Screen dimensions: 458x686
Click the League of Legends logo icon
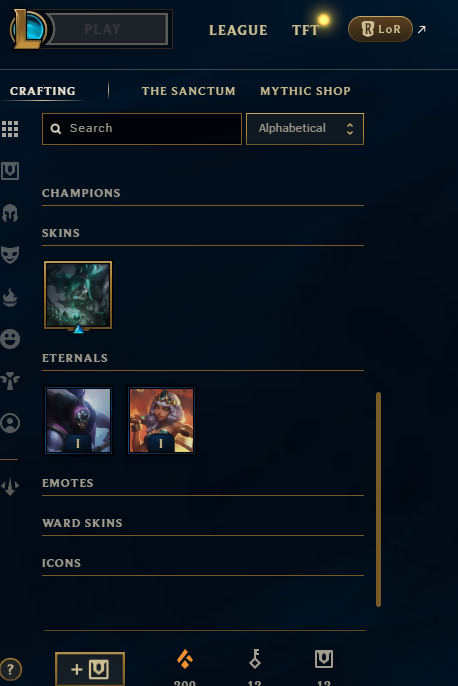point(29,29)
